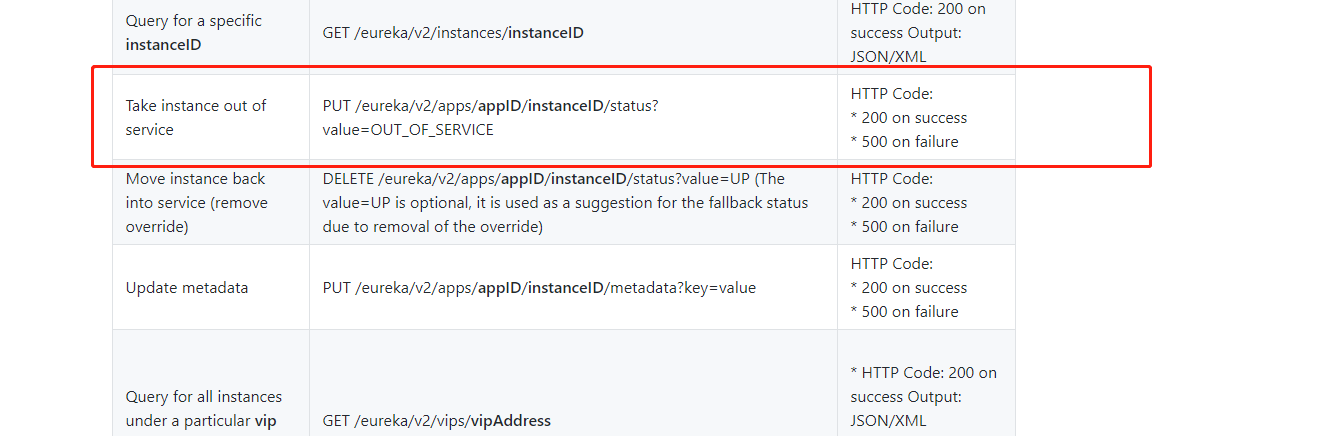This screenshot has height=436, width=1329.
Task: Select PUT metadata?key=value endpoint text
Action: 539,287
